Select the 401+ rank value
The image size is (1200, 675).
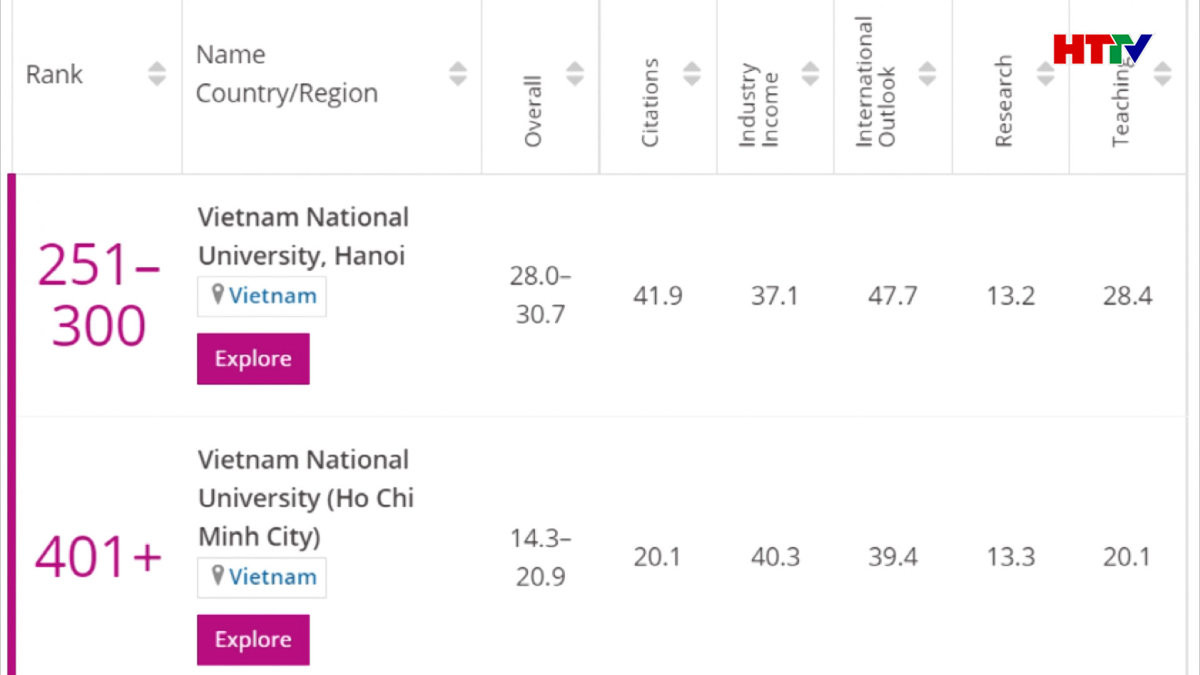pos(98,557)
